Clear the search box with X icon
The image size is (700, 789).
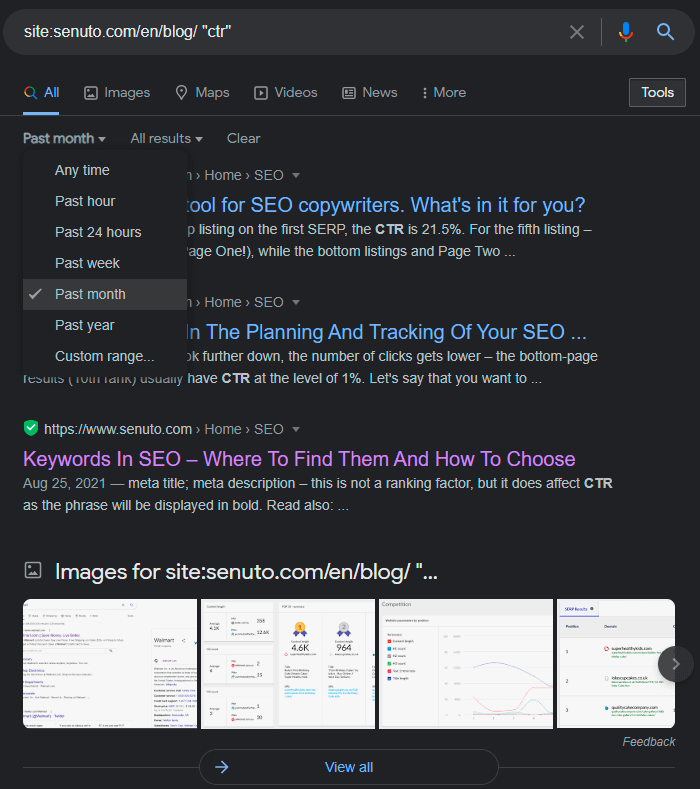577,32
